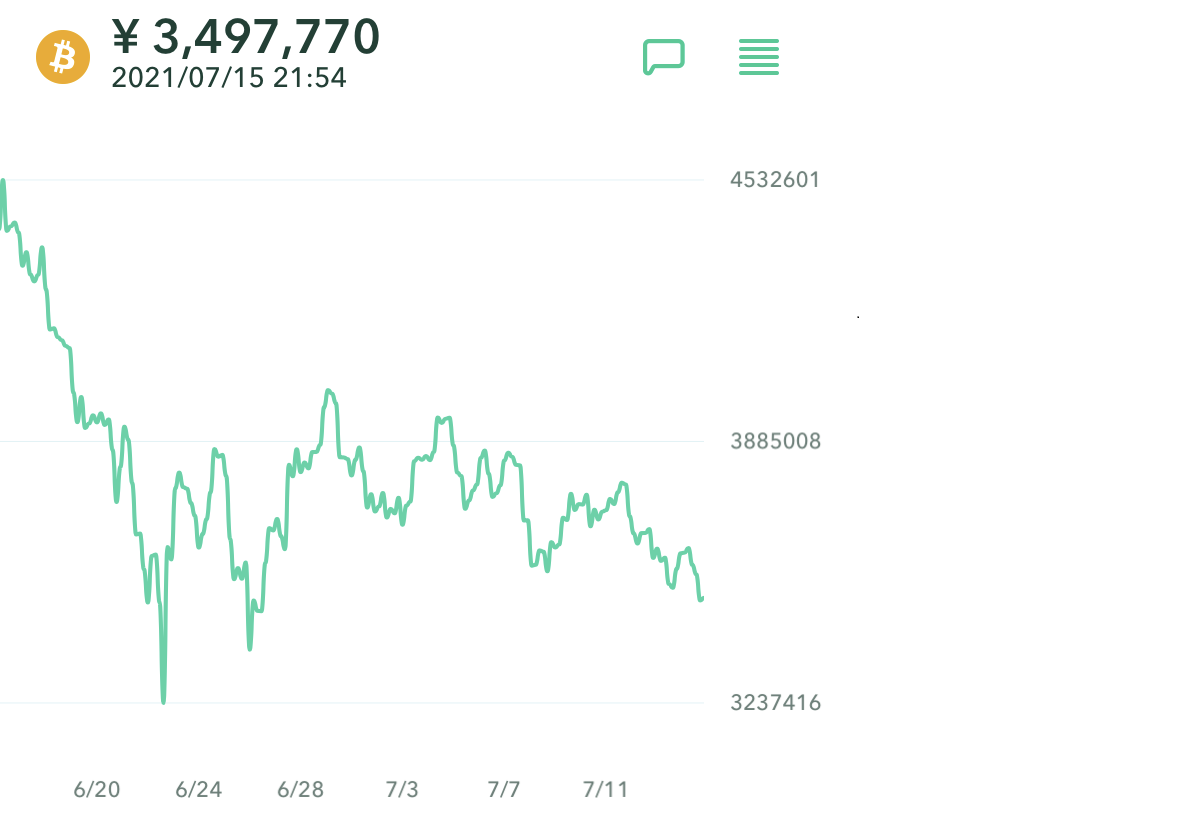This screenshot has width=1200, height=826.
Task: Select the 6/28 date axis label
Action: (x=300, y=790)
